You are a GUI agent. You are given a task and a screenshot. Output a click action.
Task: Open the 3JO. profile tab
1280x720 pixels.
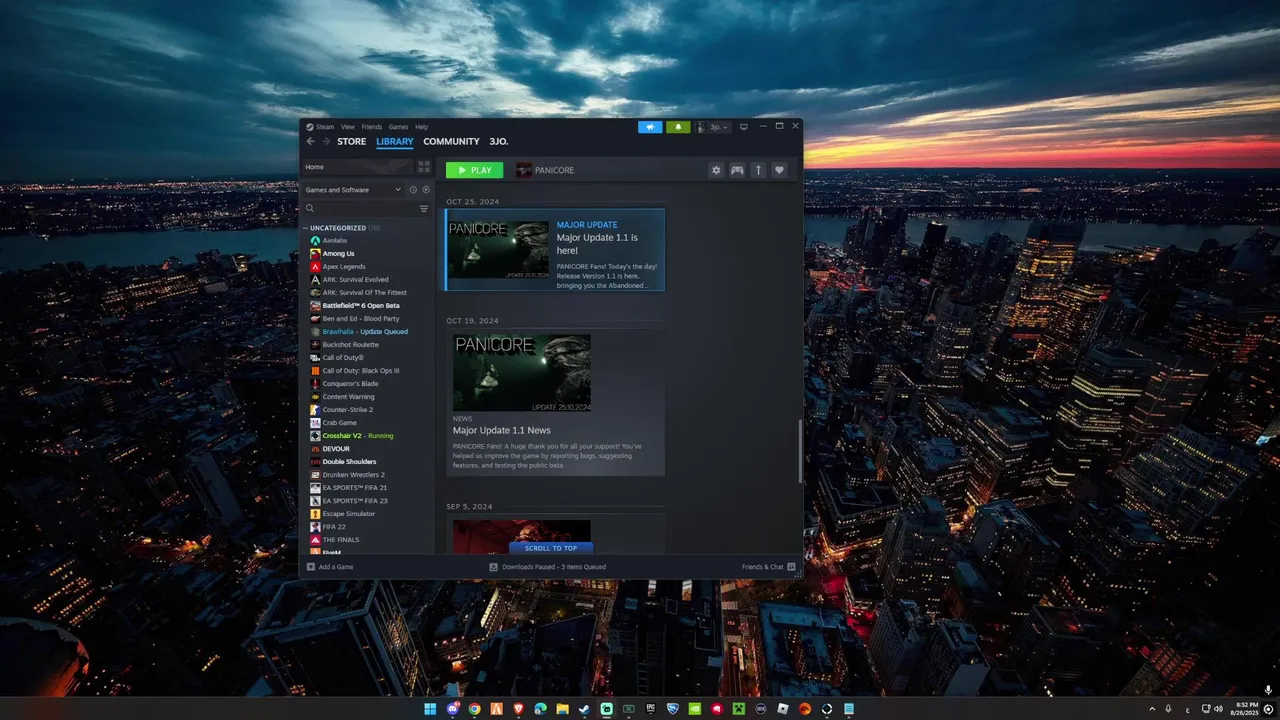[x=499, y=142]
